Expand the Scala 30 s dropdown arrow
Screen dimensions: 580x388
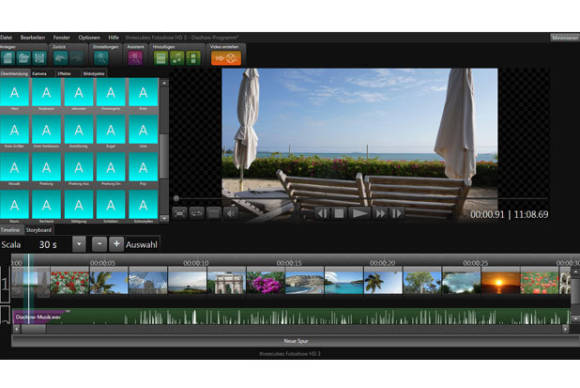coord(79,244)
